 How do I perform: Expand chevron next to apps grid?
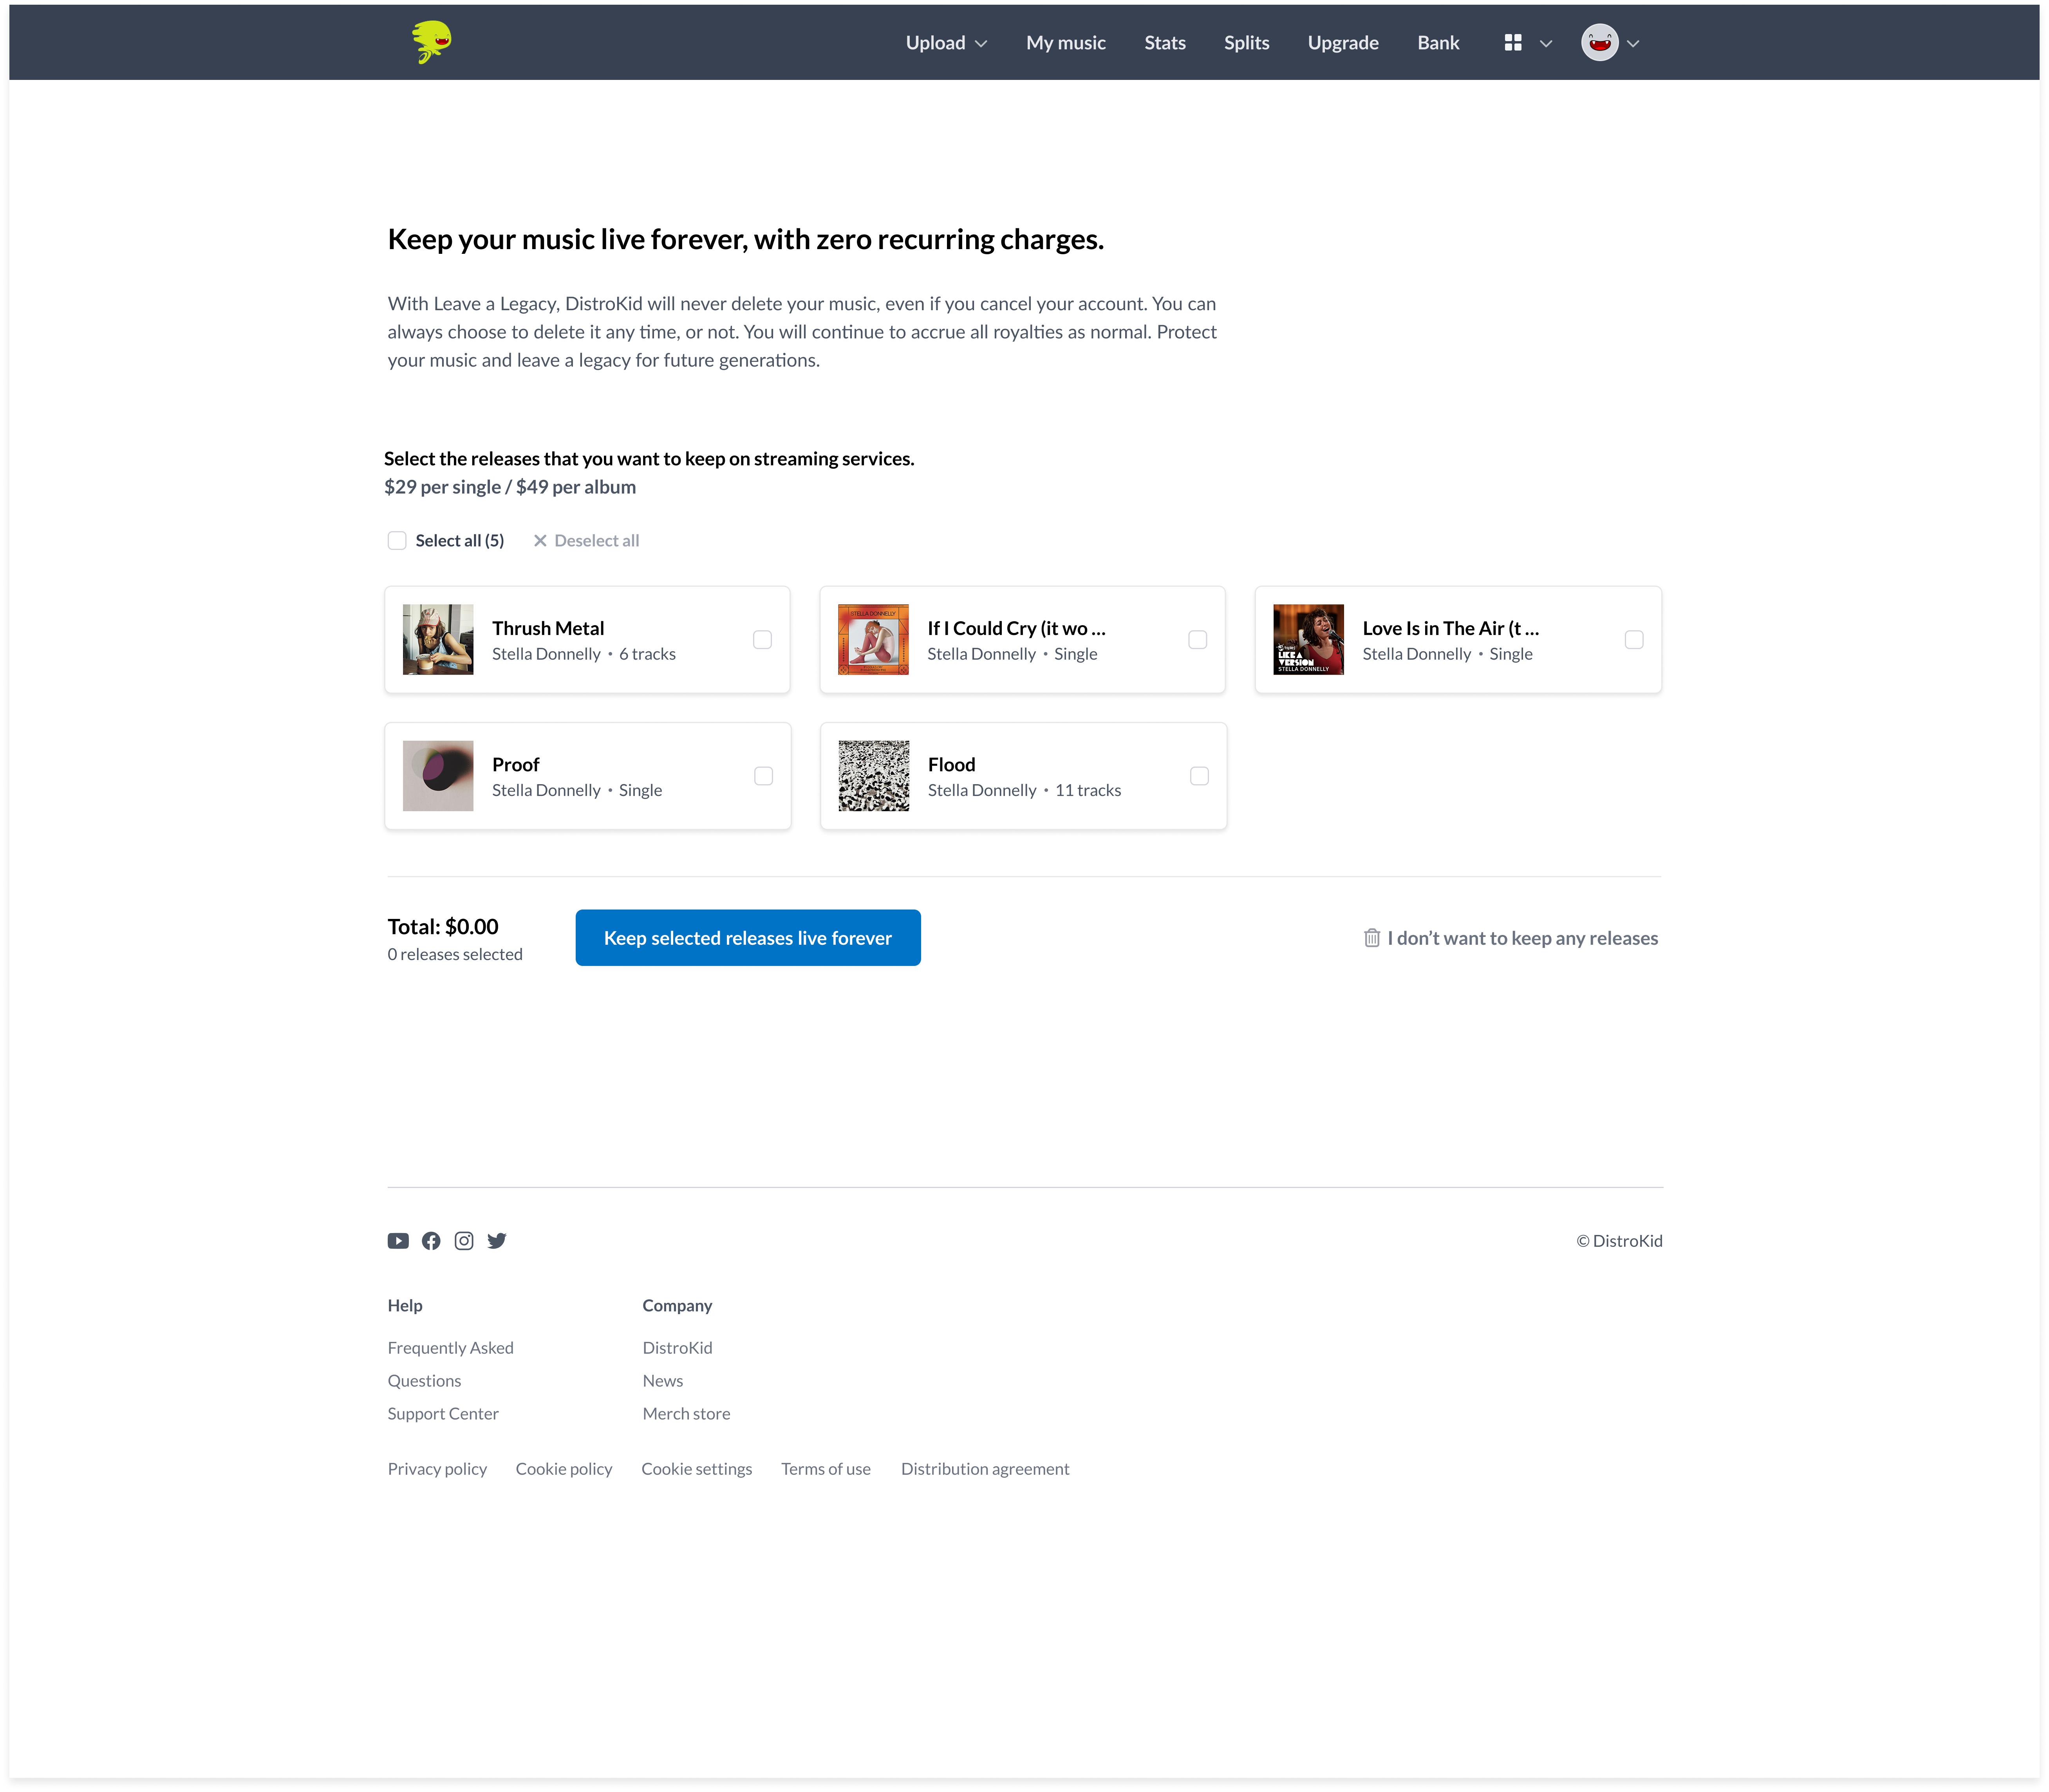pos(1546,43)
